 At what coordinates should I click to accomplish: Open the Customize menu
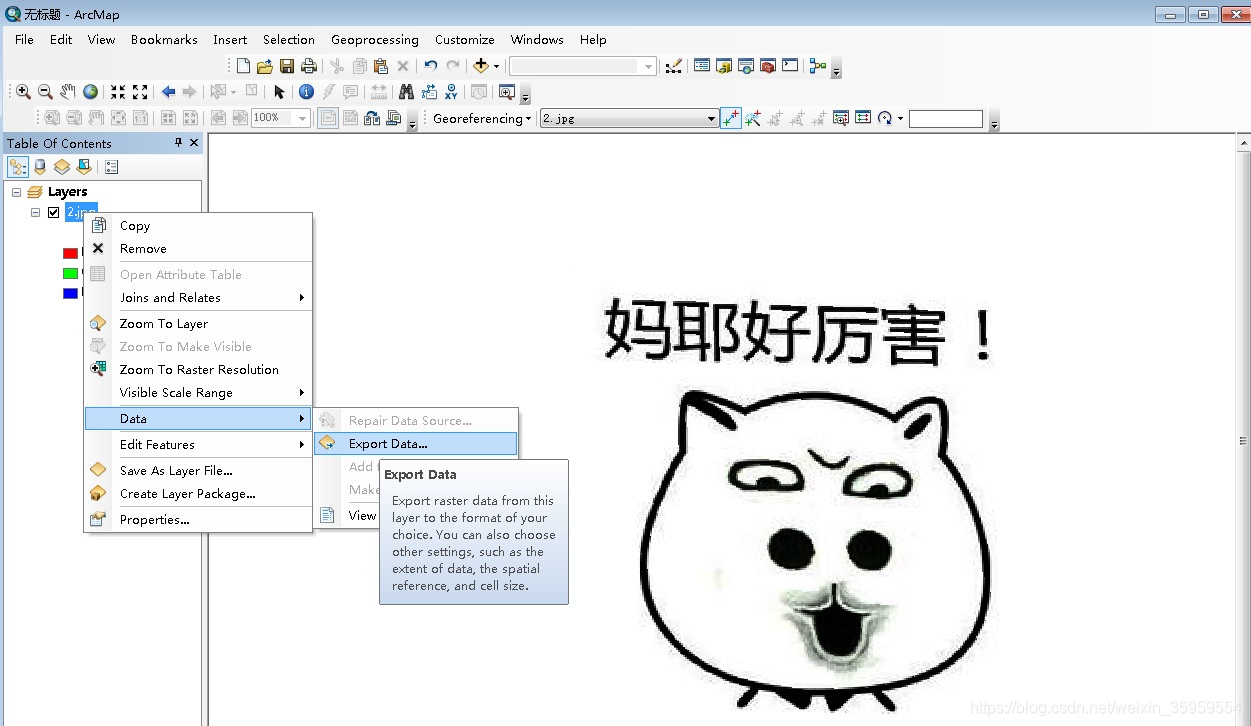click(x=464, y=39)
